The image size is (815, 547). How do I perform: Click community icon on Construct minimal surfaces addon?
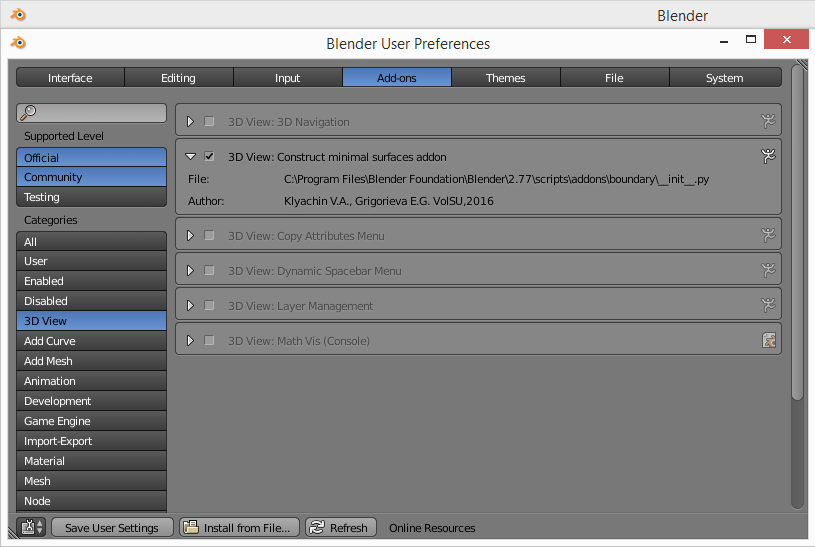[768, 156]
